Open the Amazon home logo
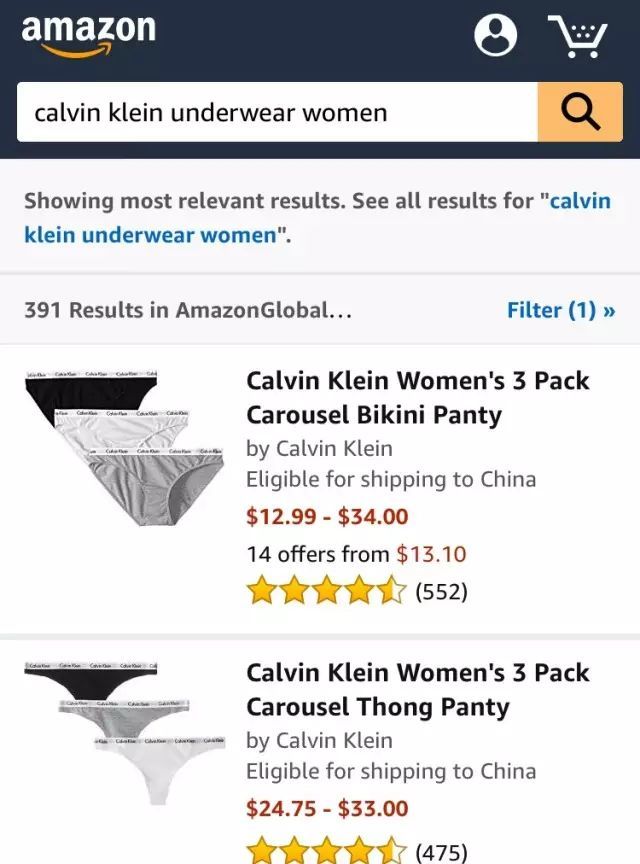Viewport: 640px width, 864px height. point(89,36)
